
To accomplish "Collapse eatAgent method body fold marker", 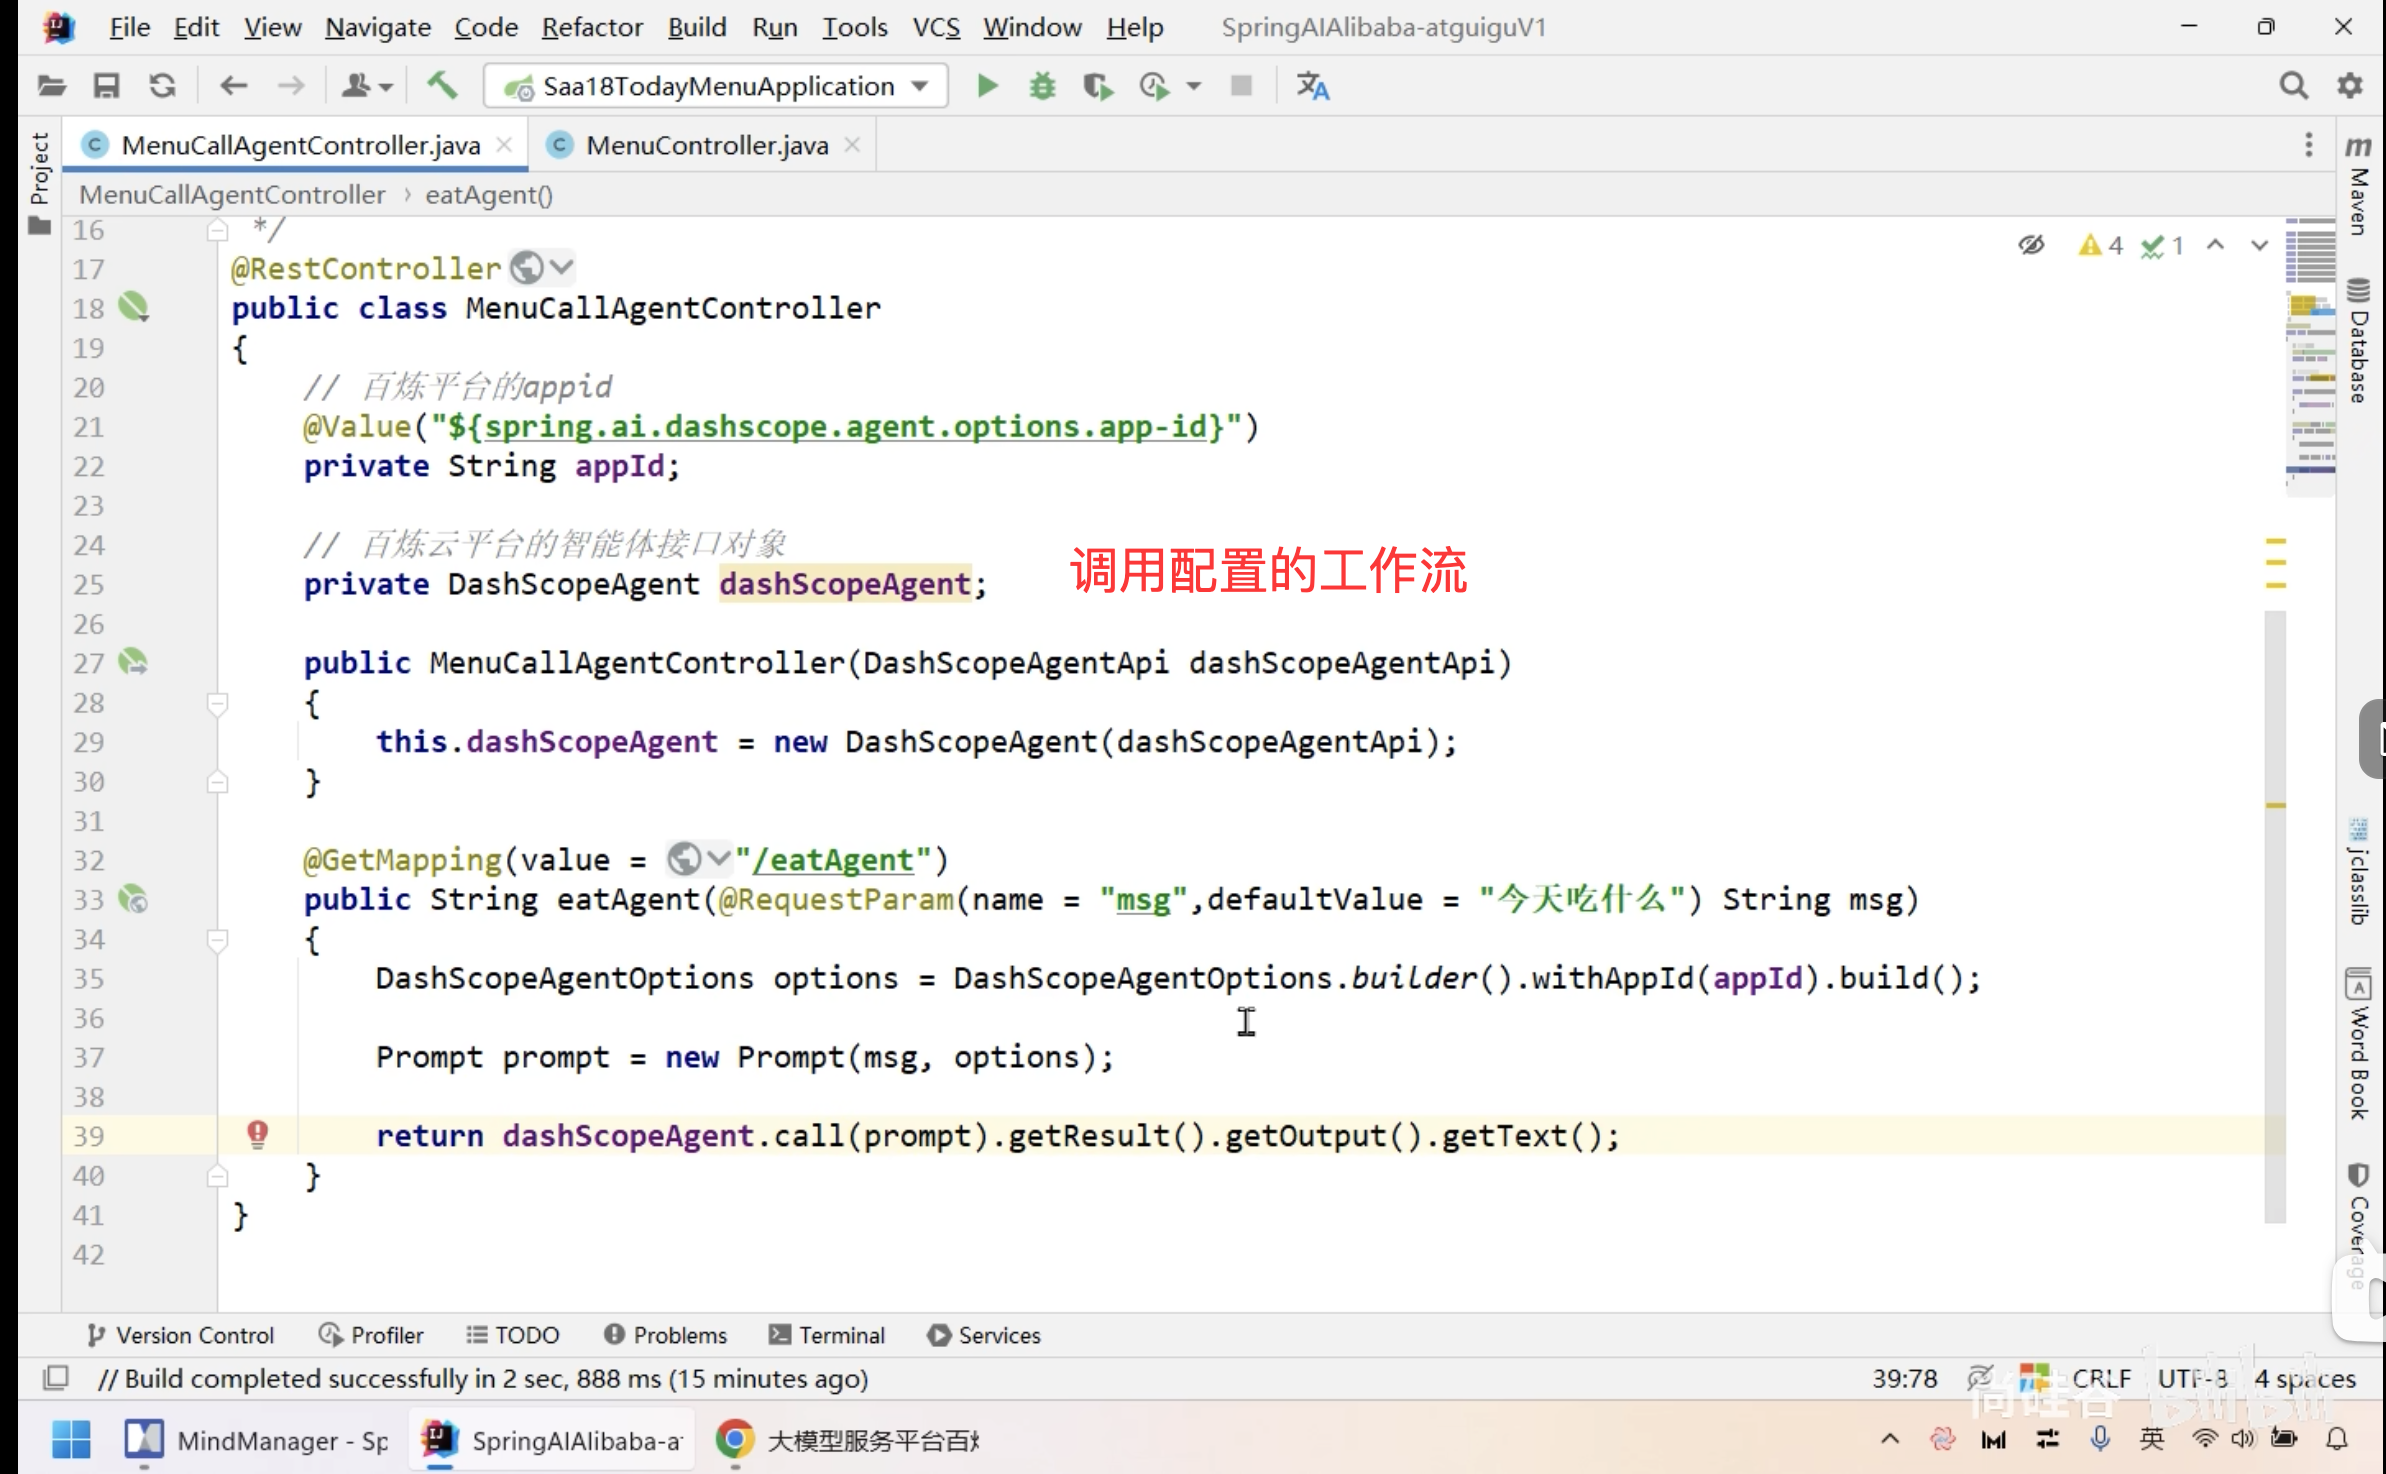I will coord(217,939).
